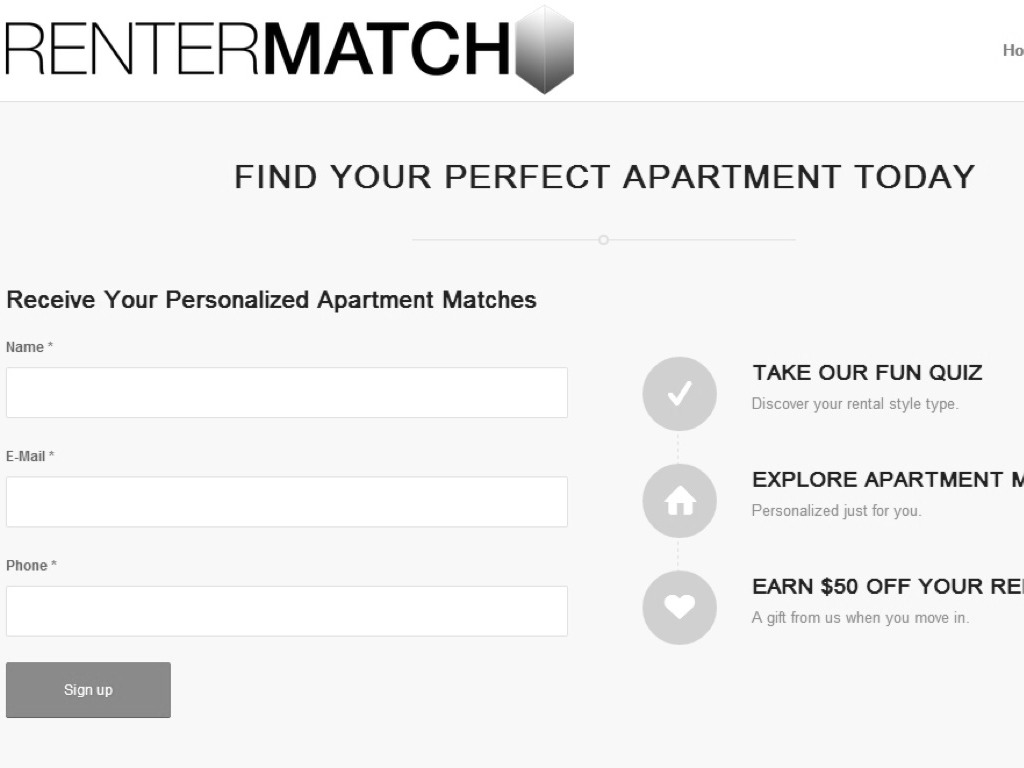The image size is (1024, 768).
Task: Focus the E-Mail input field
Action: 287,501
